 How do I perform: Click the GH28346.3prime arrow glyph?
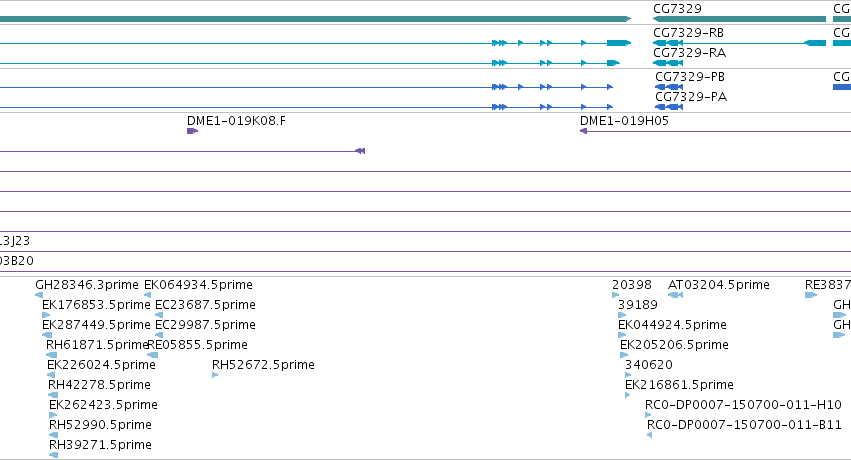tap(39, 295)
